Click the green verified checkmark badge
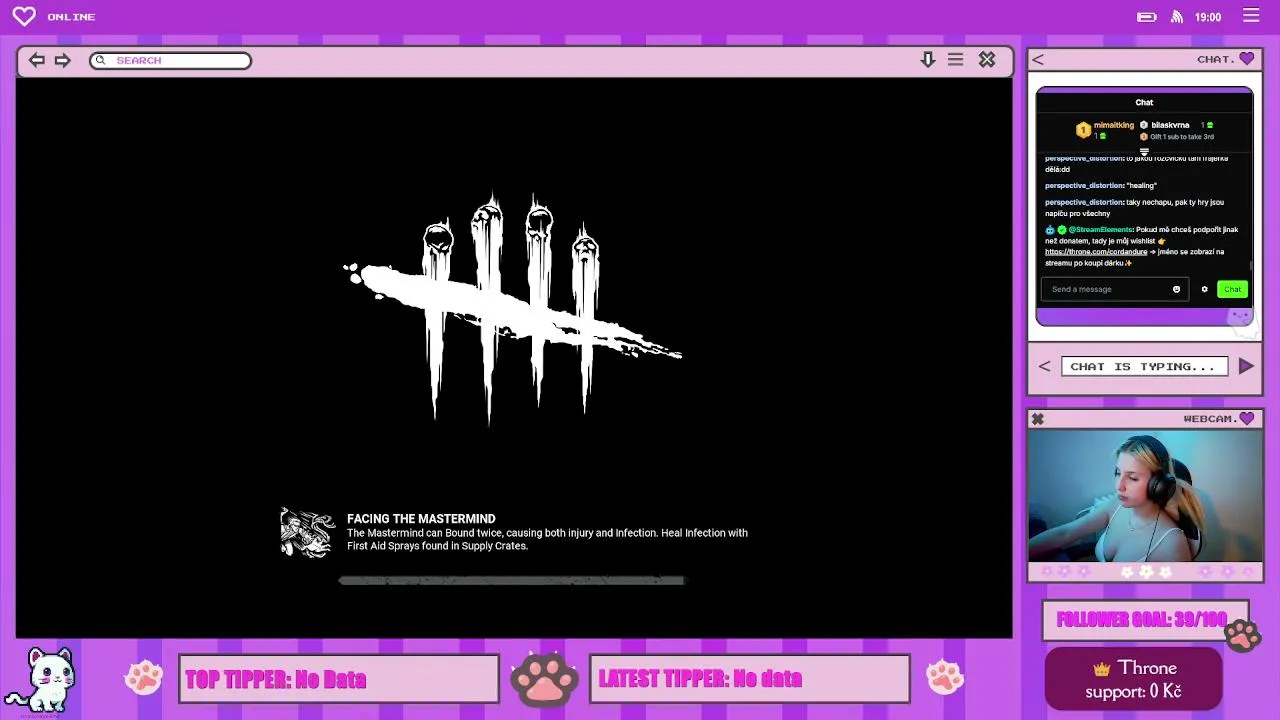This screenshot has height=720, width=1280. click(x=1062, y=229)
